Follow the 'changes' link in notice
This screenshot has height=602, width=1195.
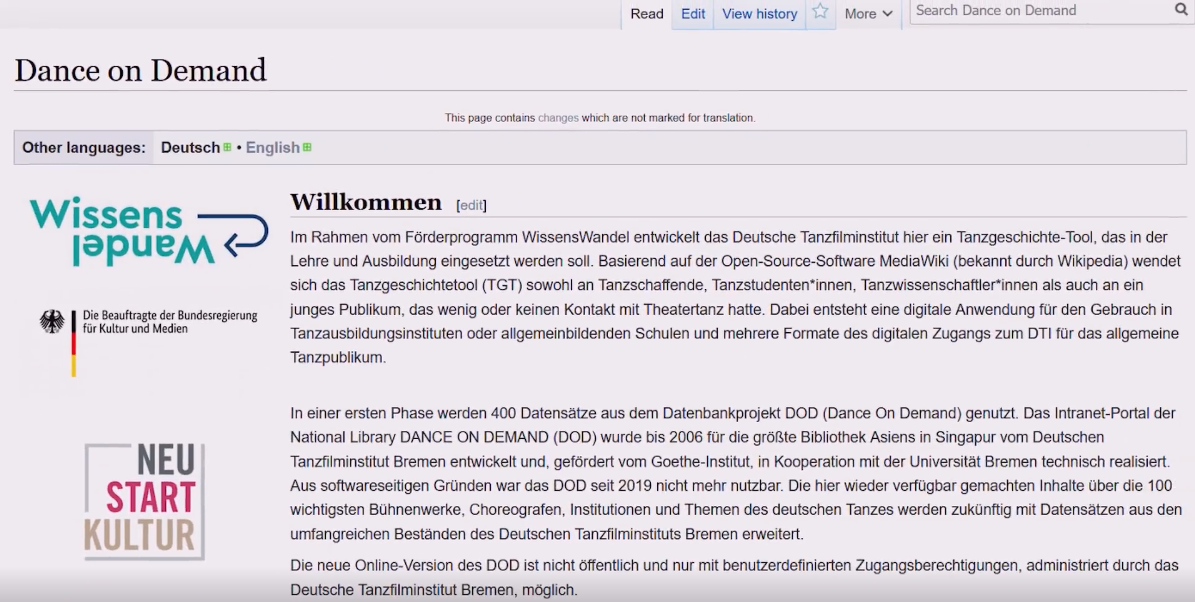pos(558,118)
